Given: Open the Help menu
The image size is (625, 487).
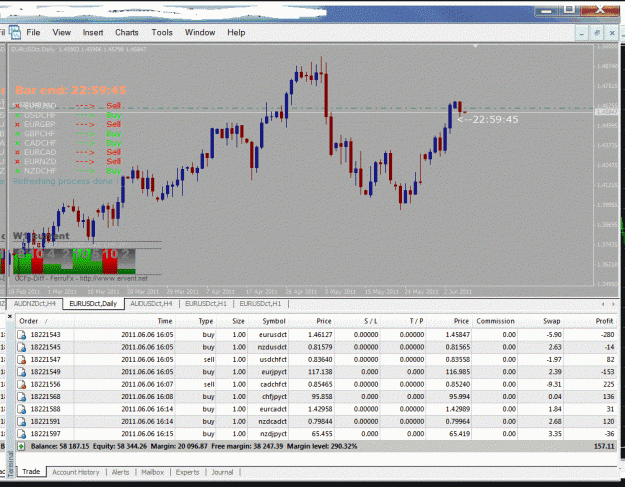Looking at the screenshot, I should [x=236, y=32].
